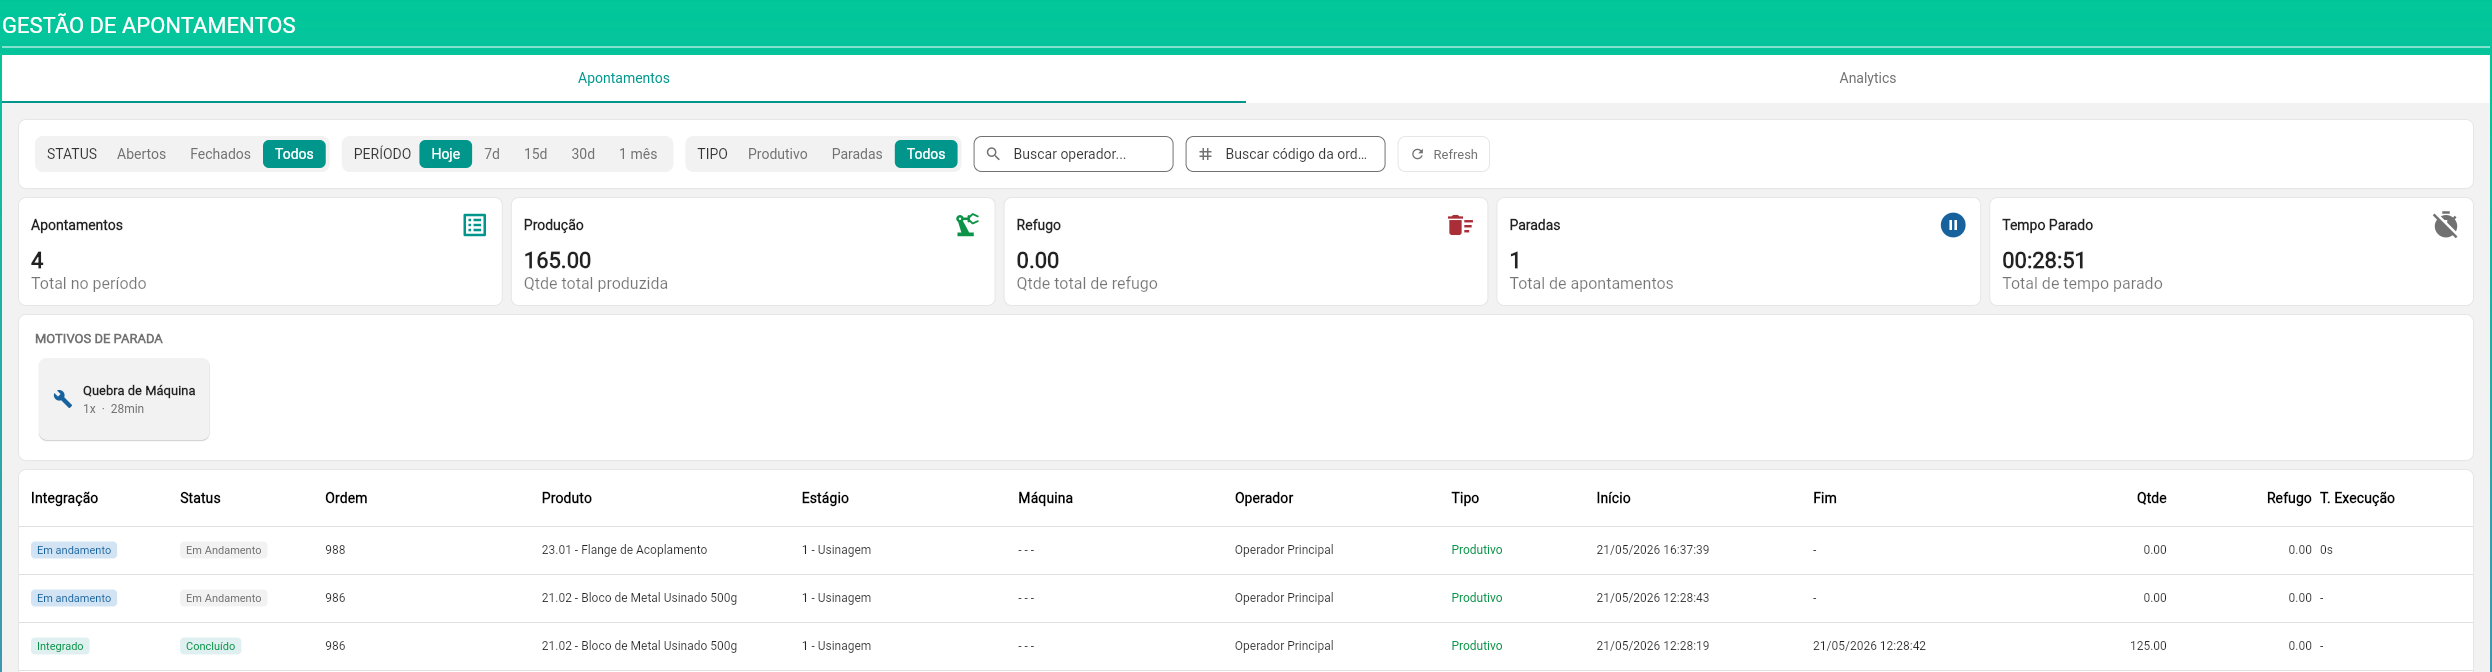Click the GESTÃO DE APONTAMENTOS title

pos(149,25)
